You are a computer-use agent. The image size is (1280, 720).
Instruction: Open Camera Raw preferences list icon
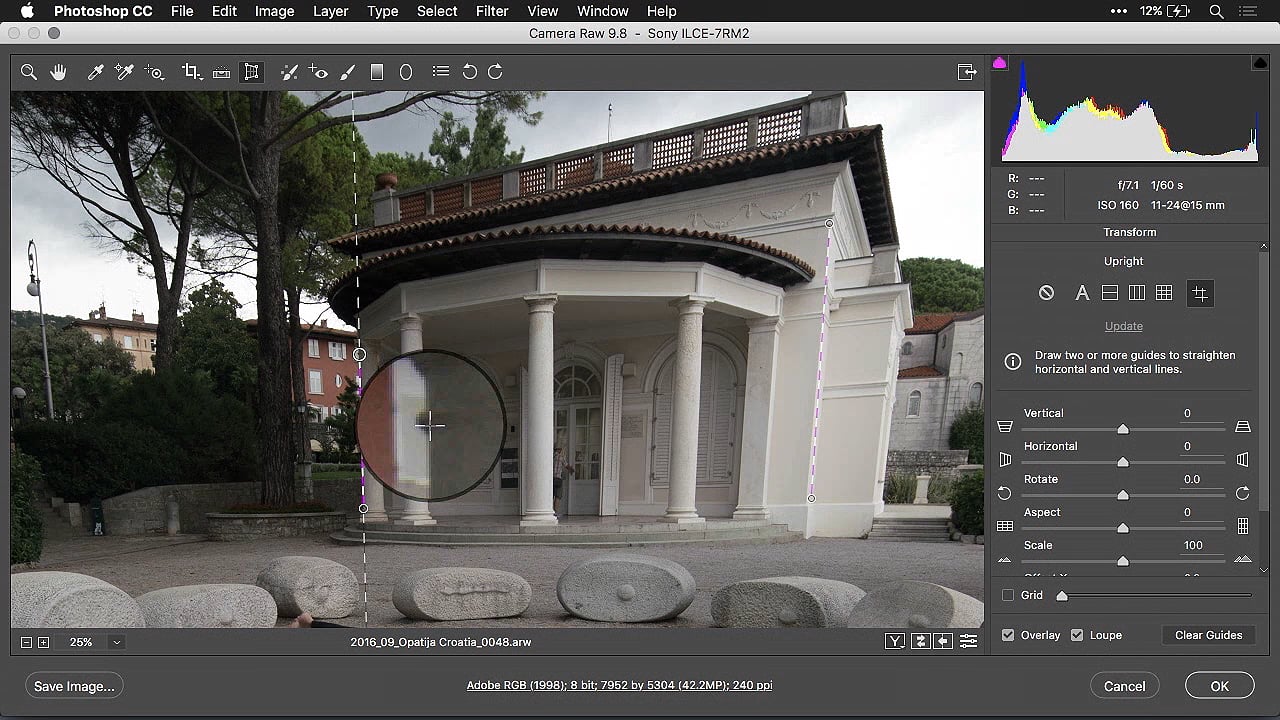[x=440, y=72]
